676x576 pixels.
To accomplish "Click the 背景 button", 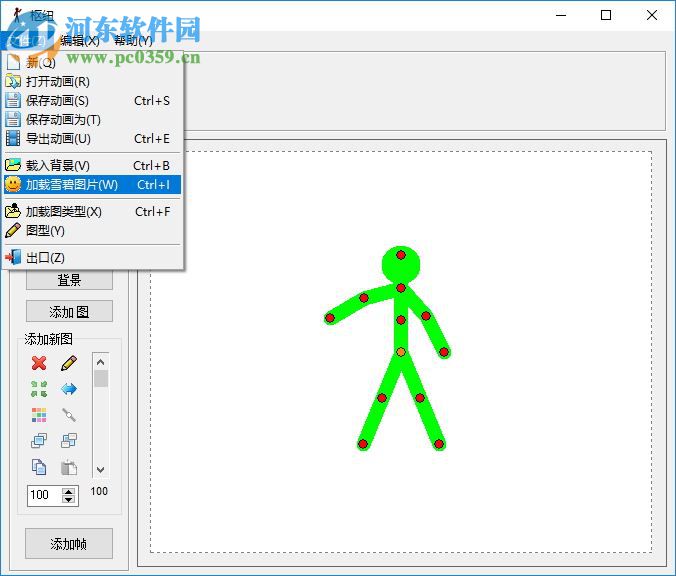I will [69, 280].
